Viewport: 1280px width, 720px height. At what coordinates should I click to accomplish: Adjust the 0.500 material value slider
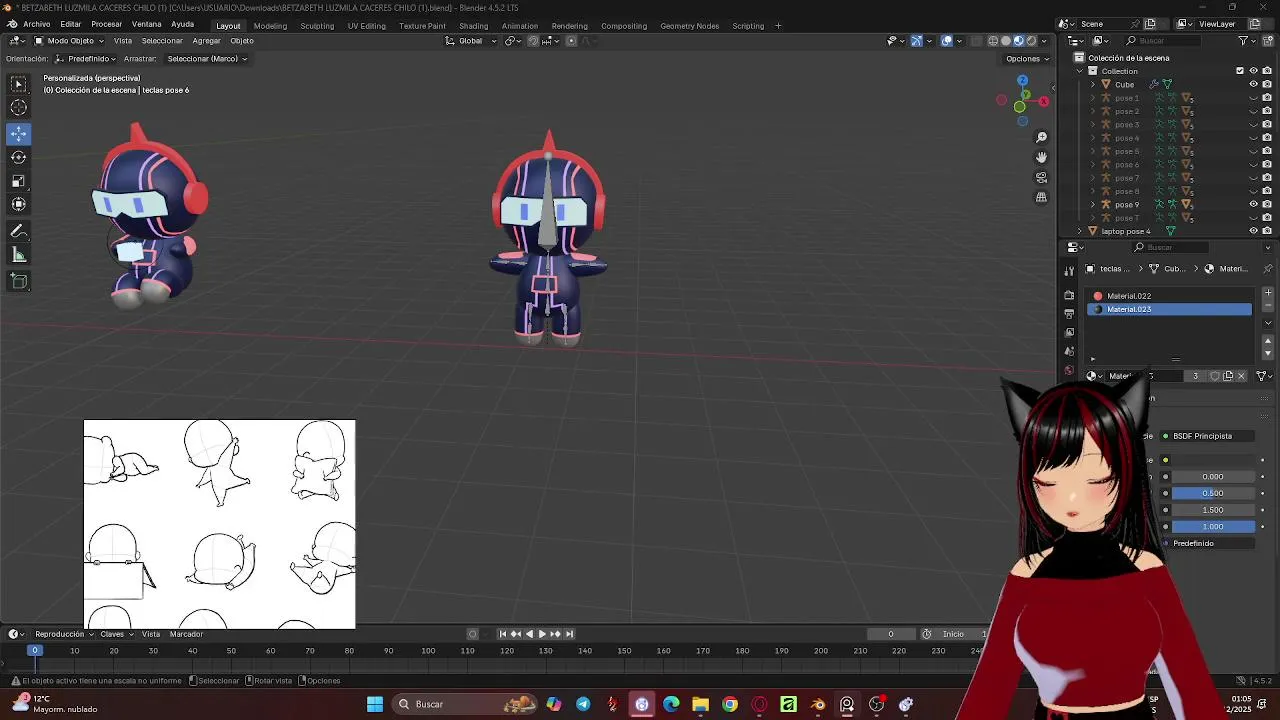(1213, 493)
